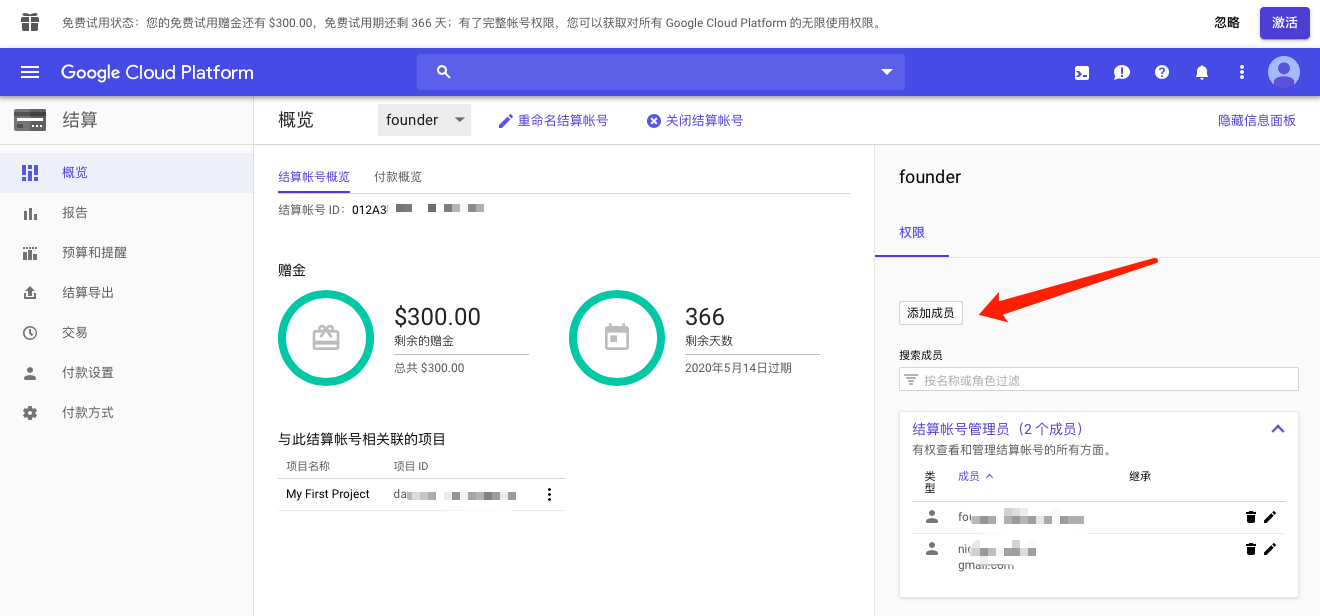Collapse the 结算帐号管理员 section chevron
The height and width of the screenshot is (616, 1320).
[x=1277, y=429]
